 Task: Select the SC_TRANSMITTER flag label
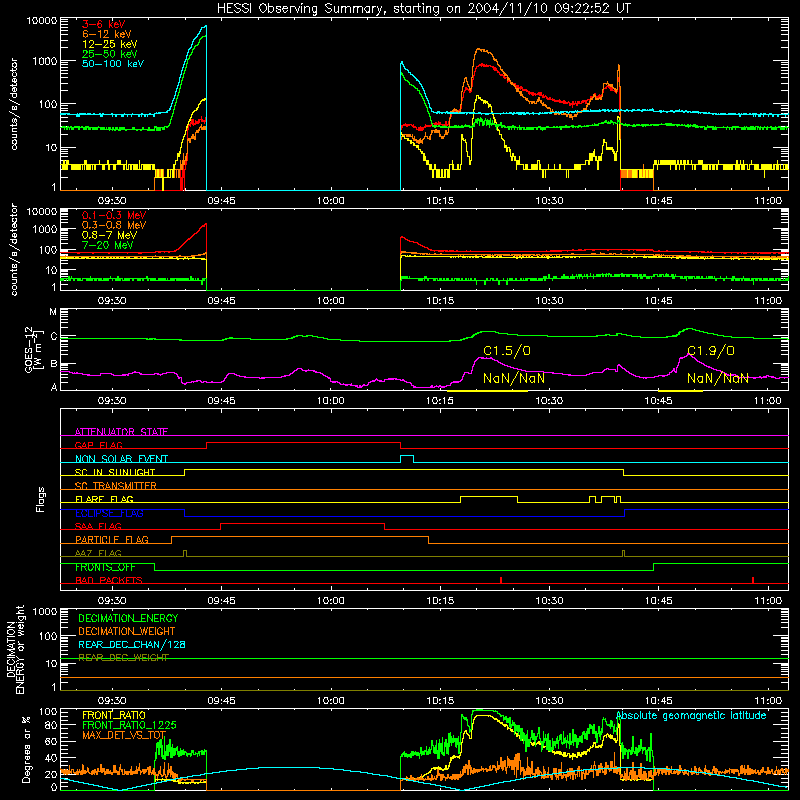point(116,486)
